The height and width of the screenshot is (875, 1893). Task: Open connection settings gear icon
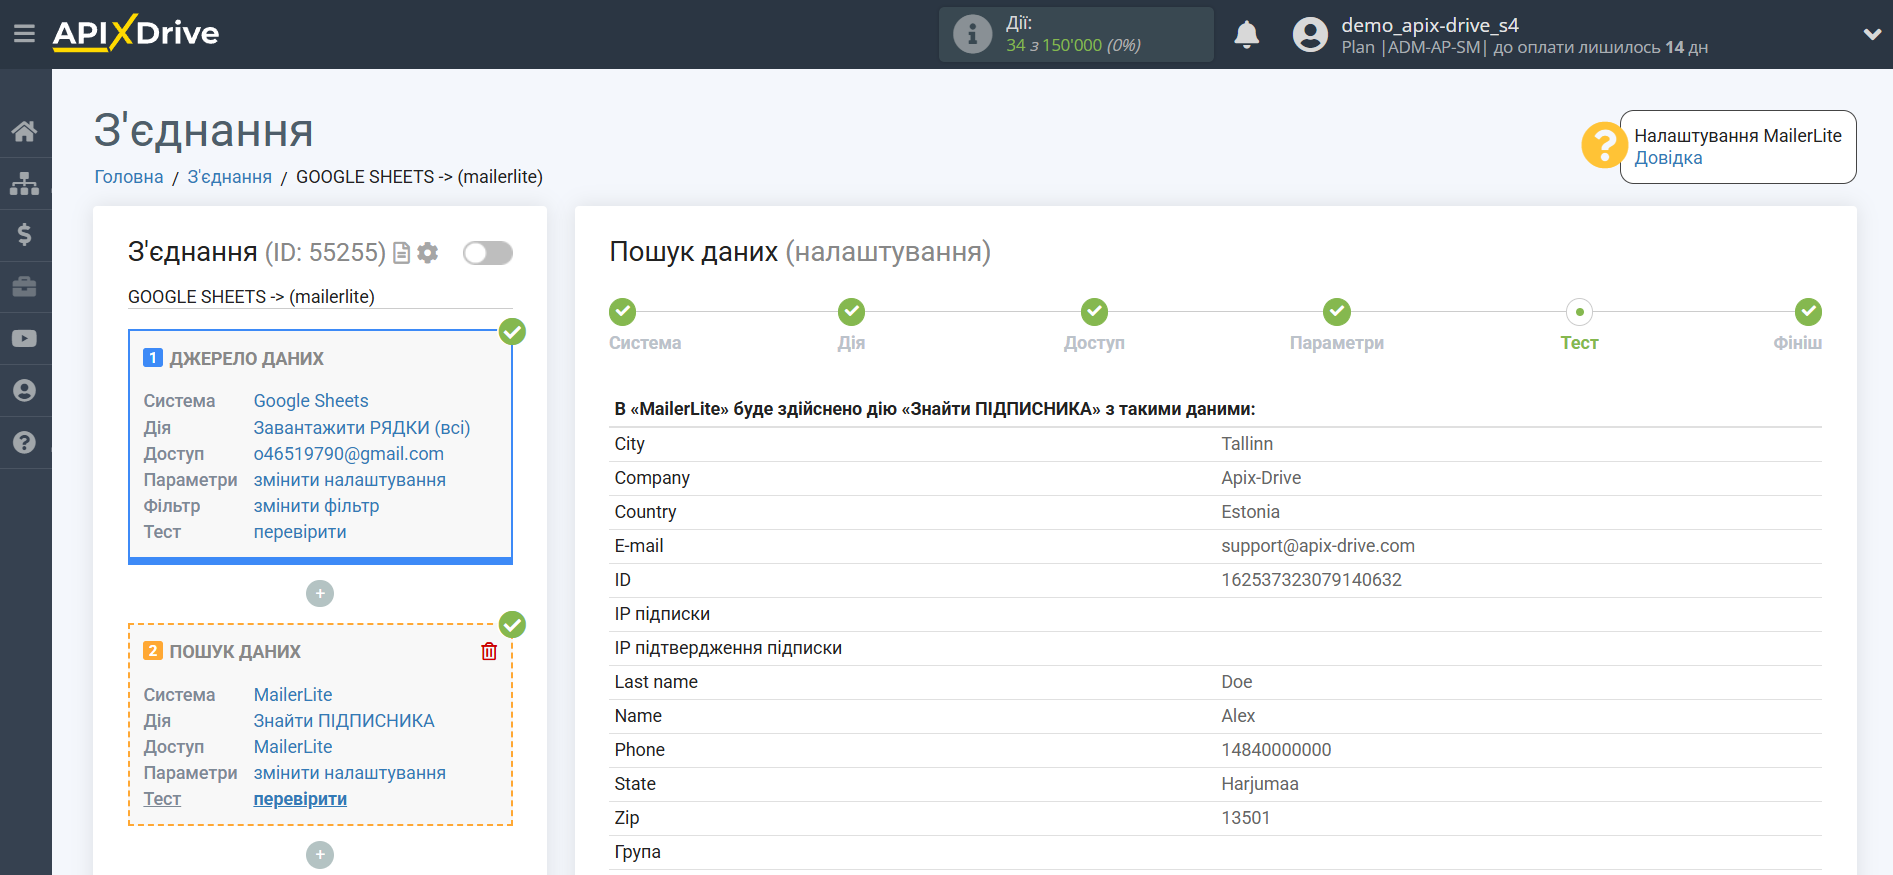(x=428, y=253)
